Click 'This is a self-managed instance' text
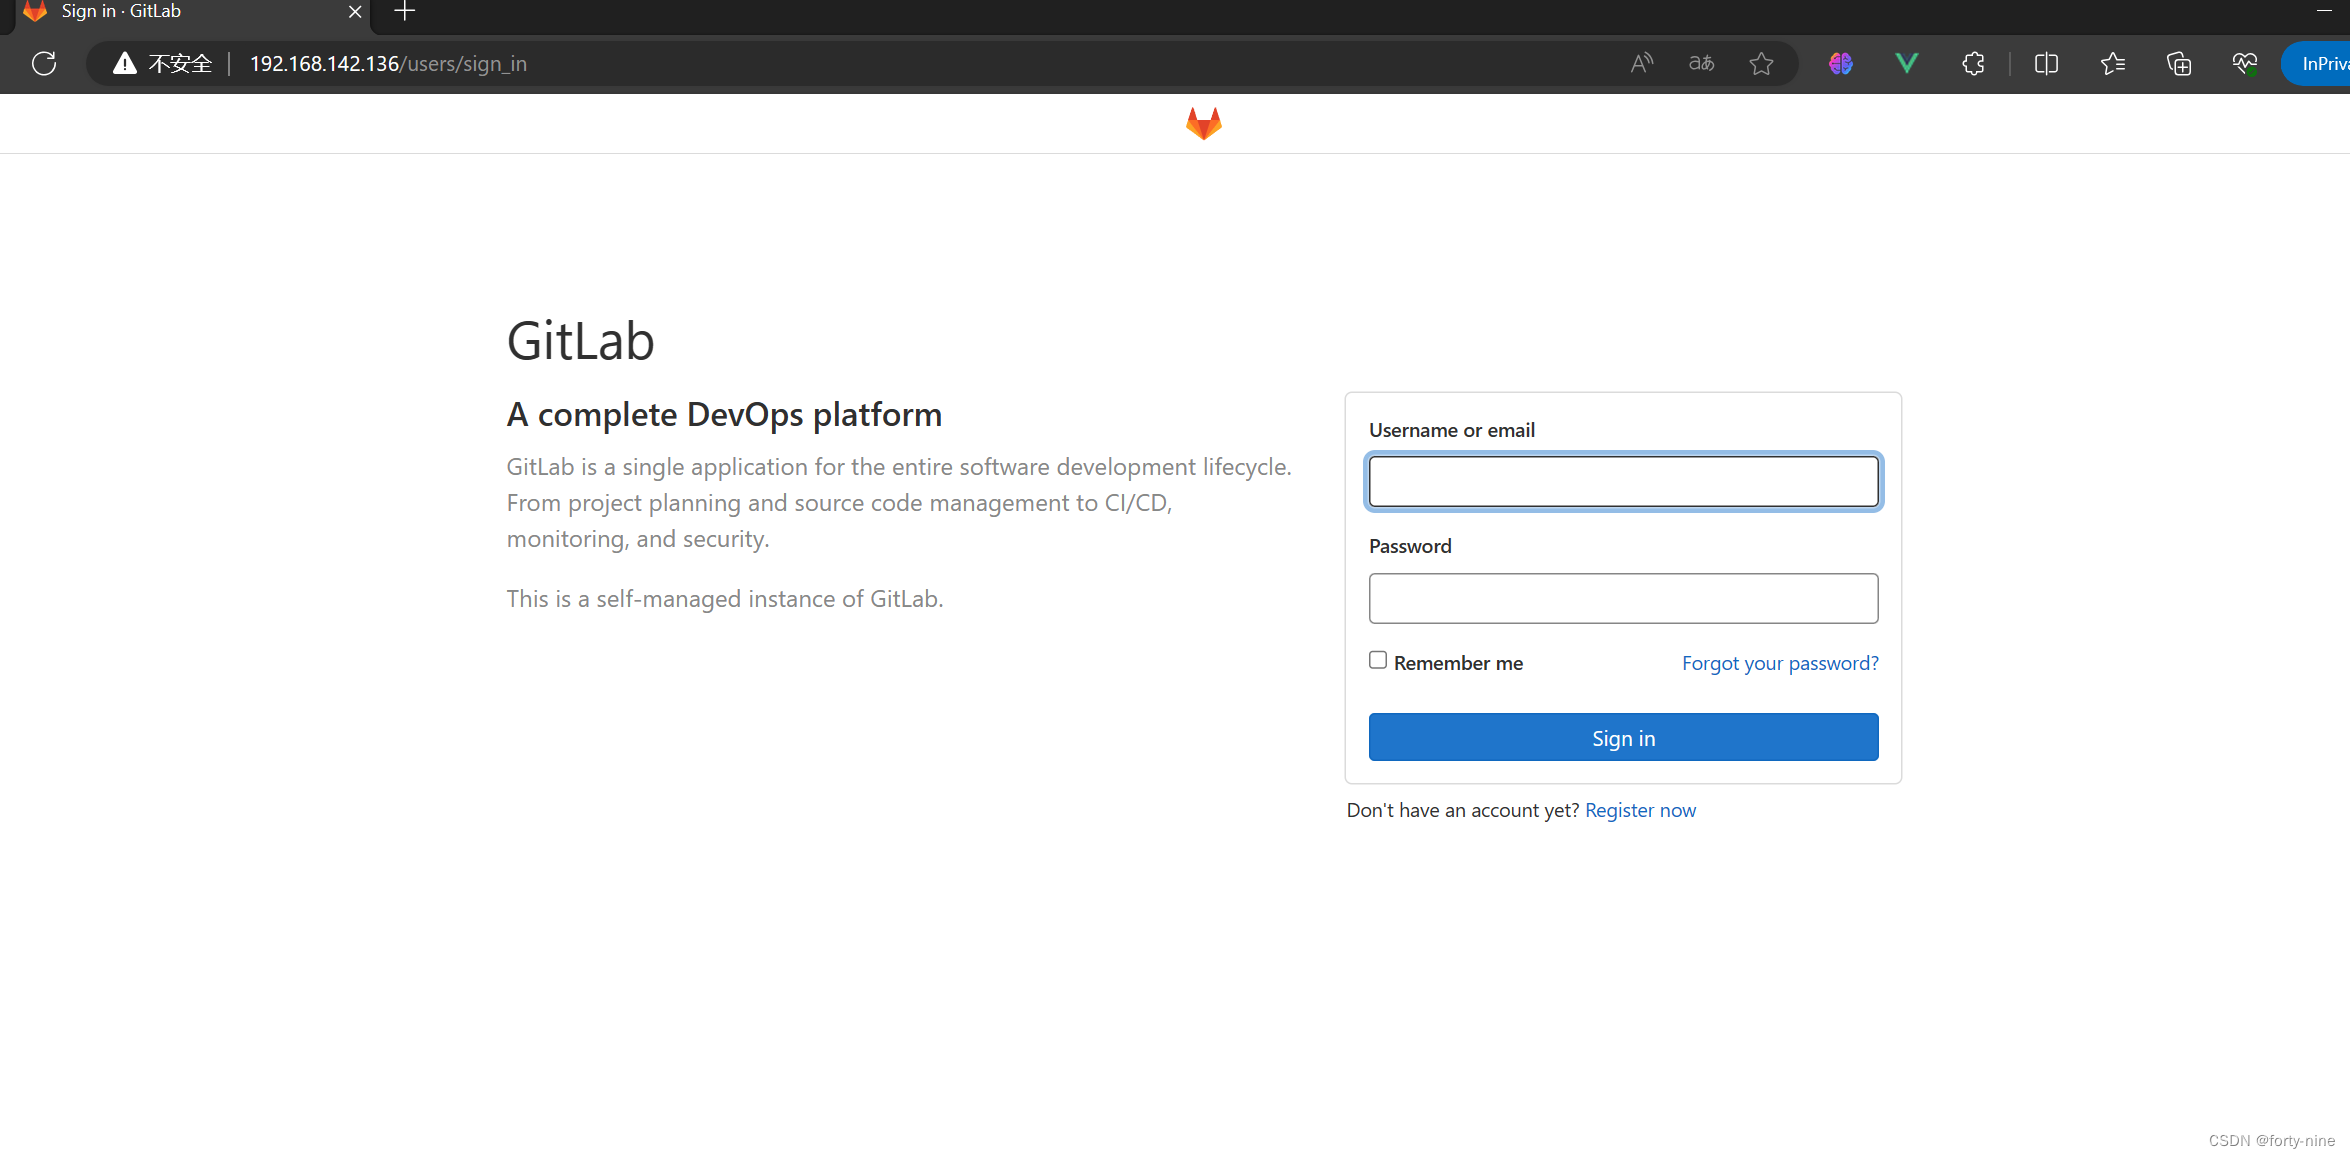 tap(725, 598)
